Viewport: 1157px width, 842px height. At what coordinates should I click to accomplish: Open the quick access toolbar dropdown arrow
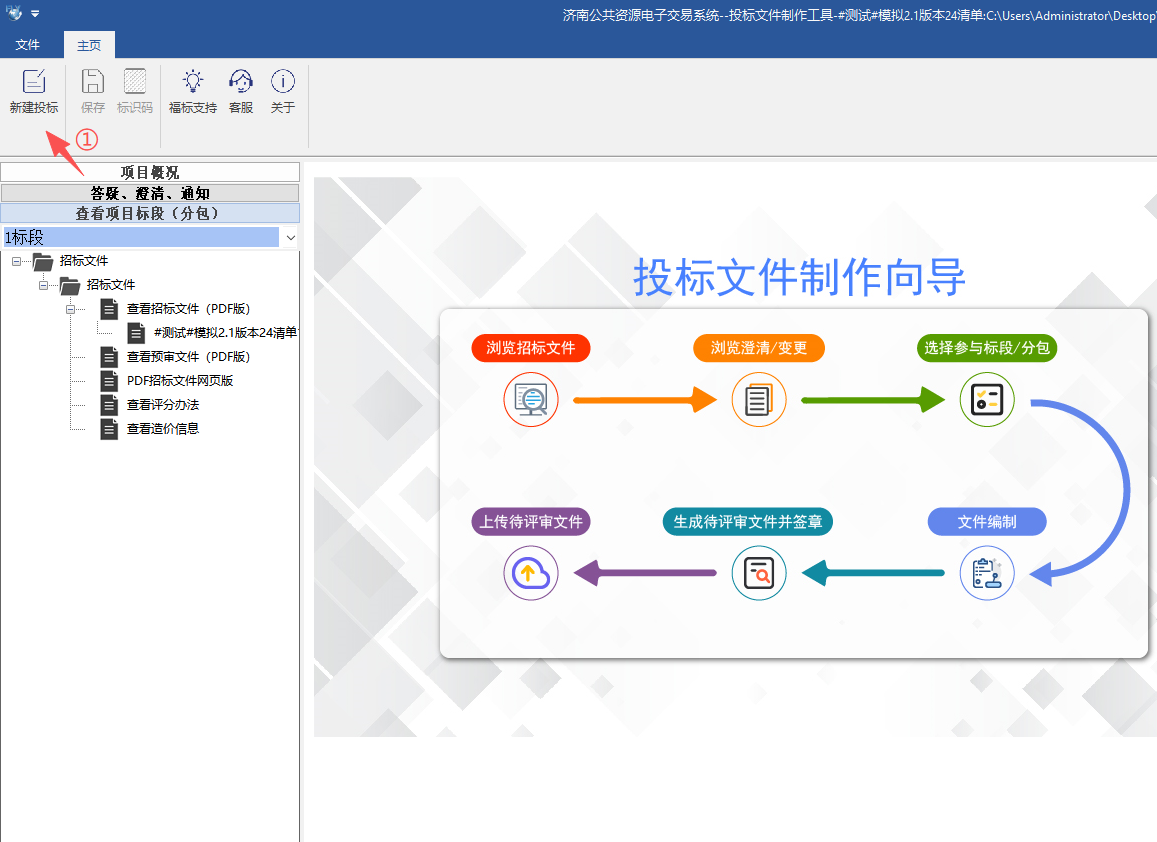point(35,13)
